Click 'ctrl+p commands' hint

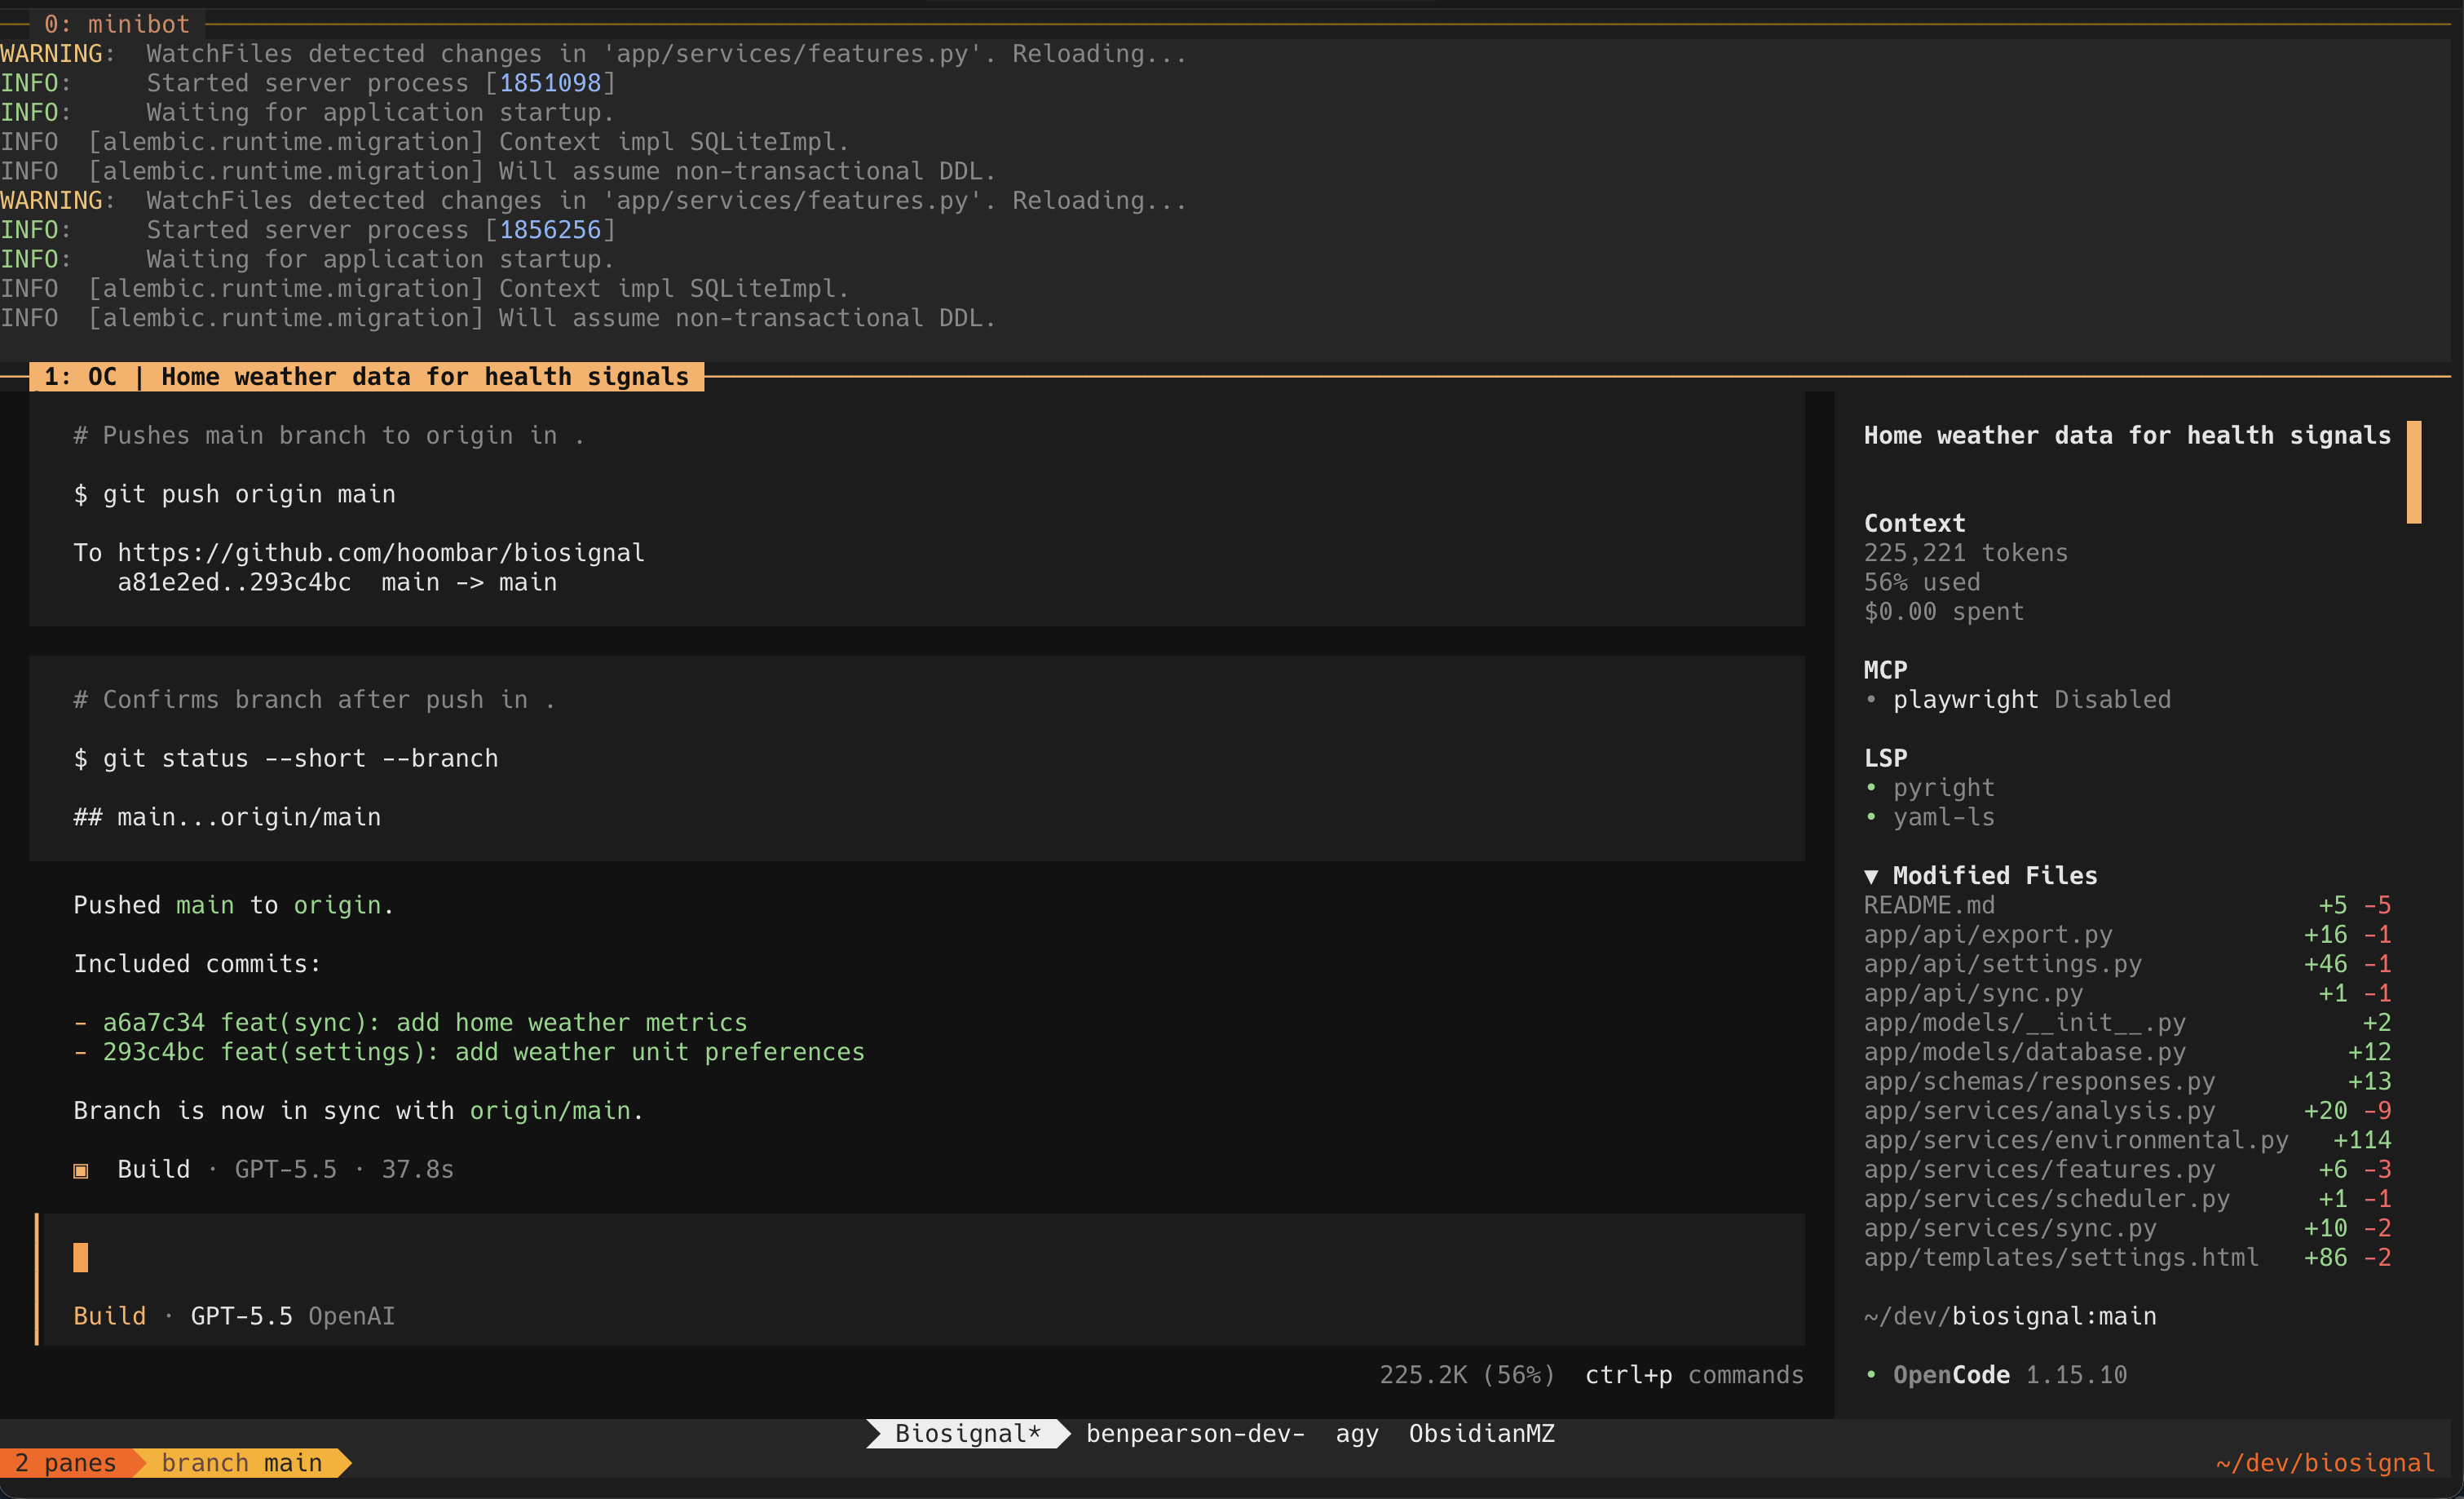[x=1694, y=1375]
